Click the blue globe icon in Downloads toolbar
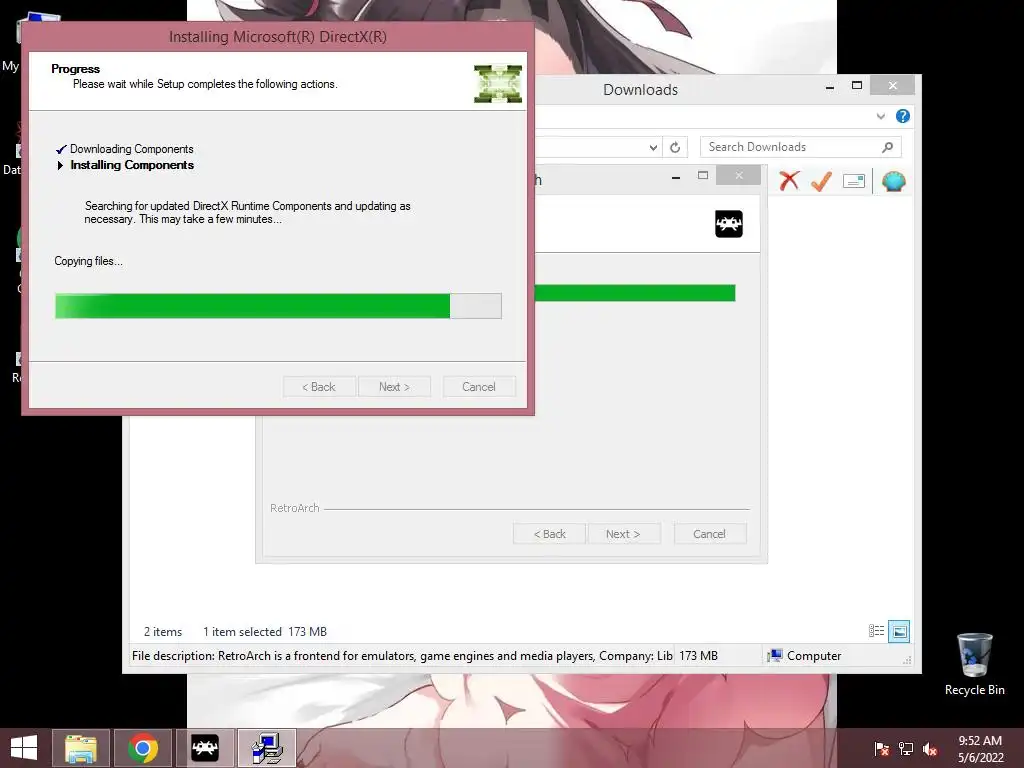The height and width of the screenshot is (768, 1024). 893,181
